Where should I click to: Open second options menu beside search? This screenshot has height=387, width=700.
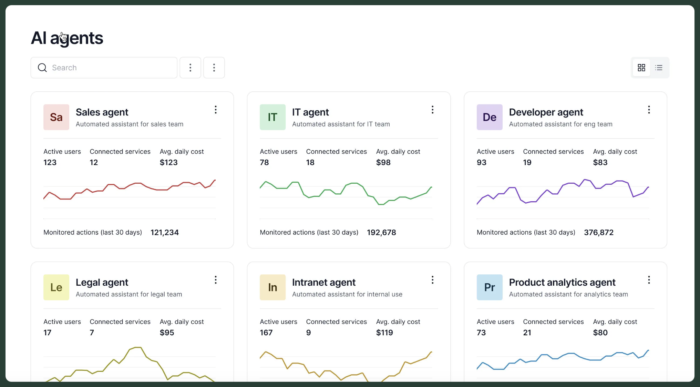[x=214, y=68]
